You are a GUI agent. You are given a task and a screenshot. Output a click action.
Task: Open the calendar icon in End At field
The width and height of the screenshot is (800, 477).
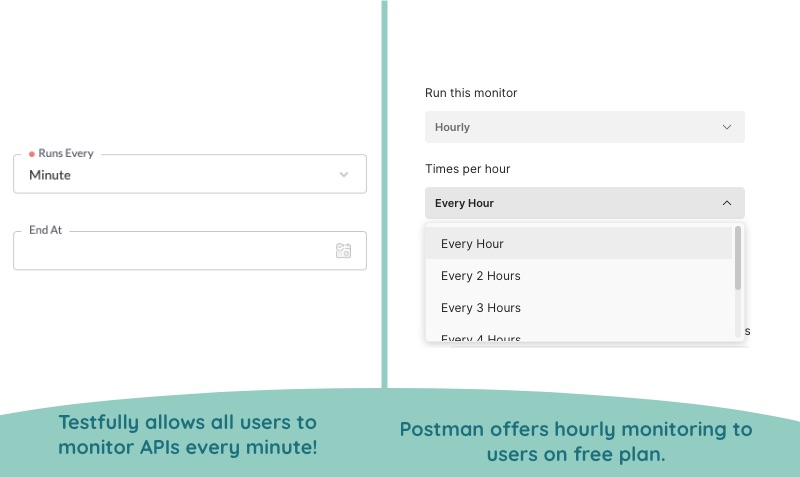point(343,250)
